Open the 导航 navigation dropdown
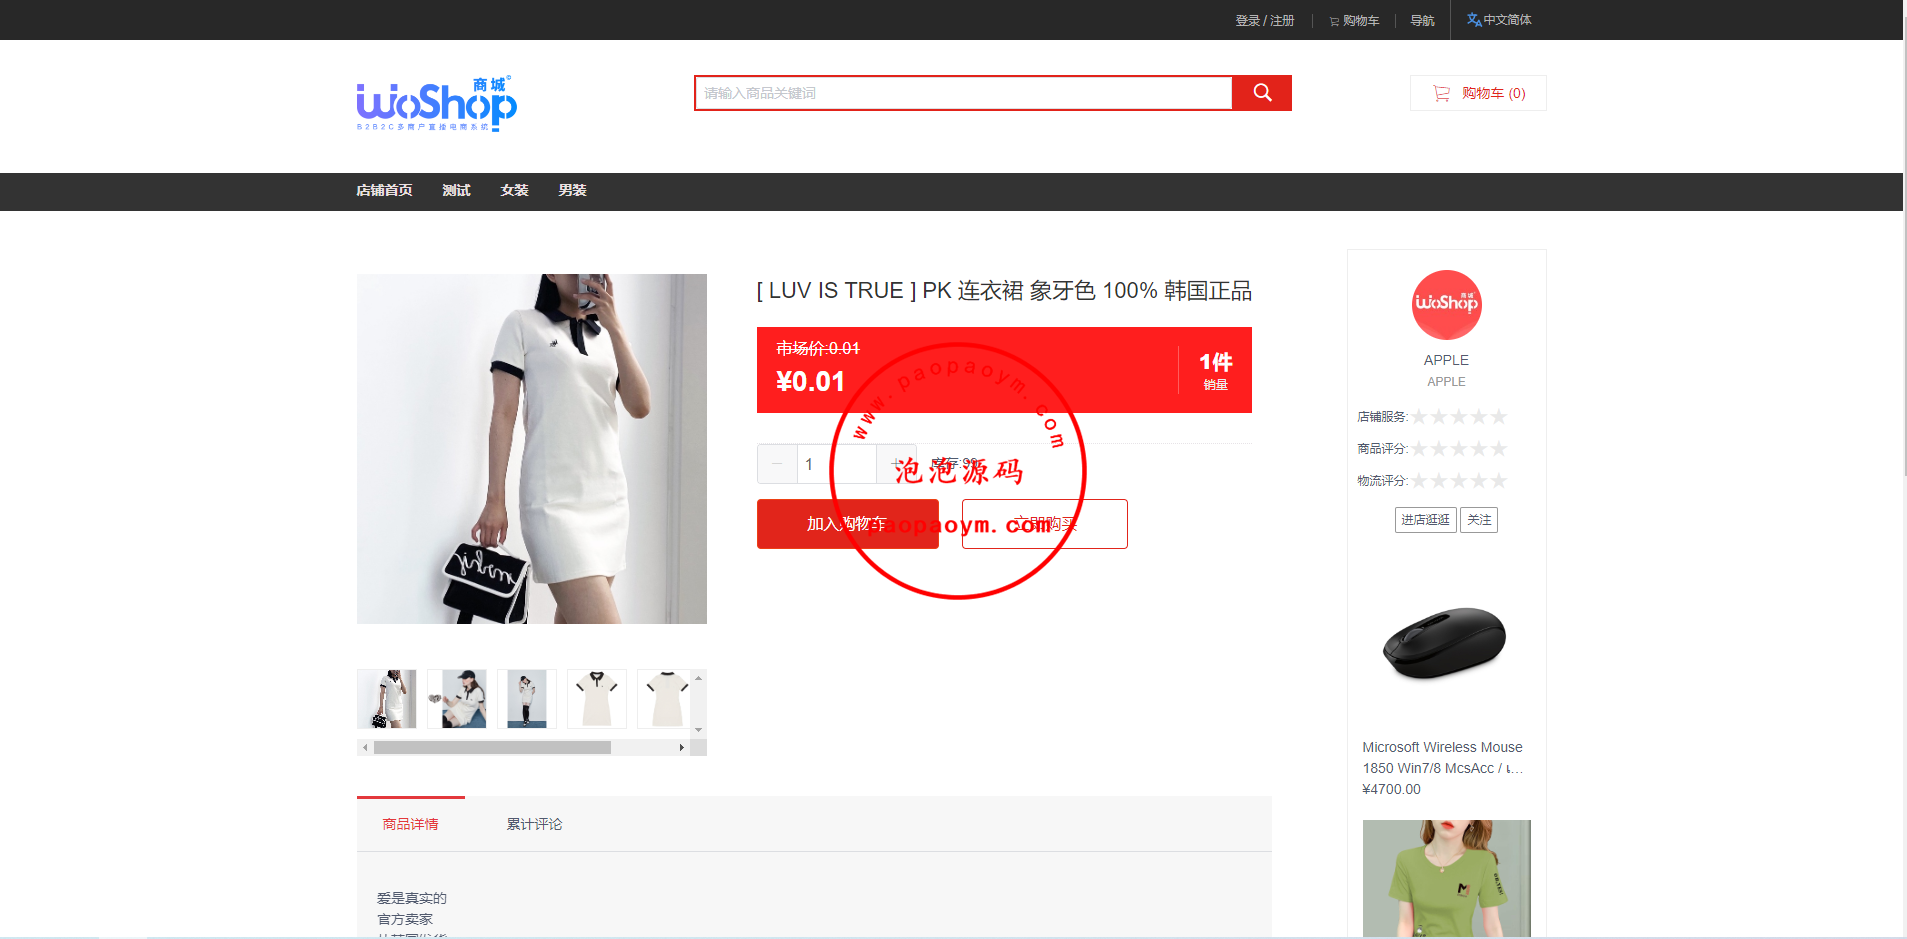1907x939 pixels. pos(1422,21)
